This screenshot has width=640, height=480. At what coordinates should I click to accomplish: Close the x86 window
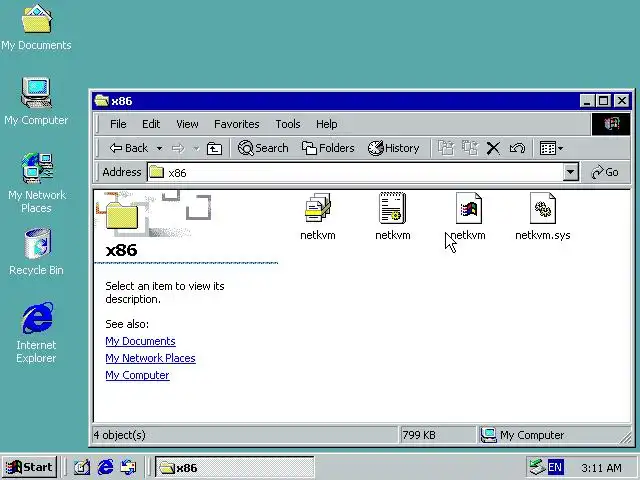click(622, 101)
